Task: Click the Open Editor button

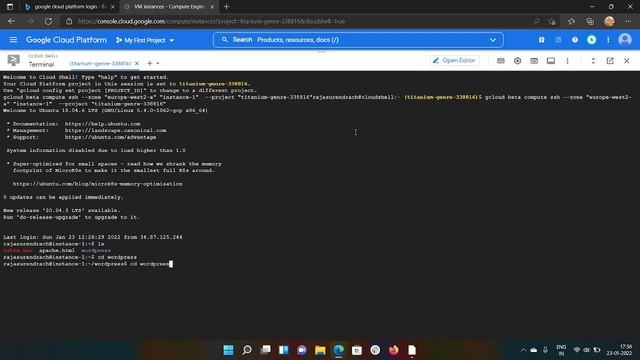Action: pos(454,60)
